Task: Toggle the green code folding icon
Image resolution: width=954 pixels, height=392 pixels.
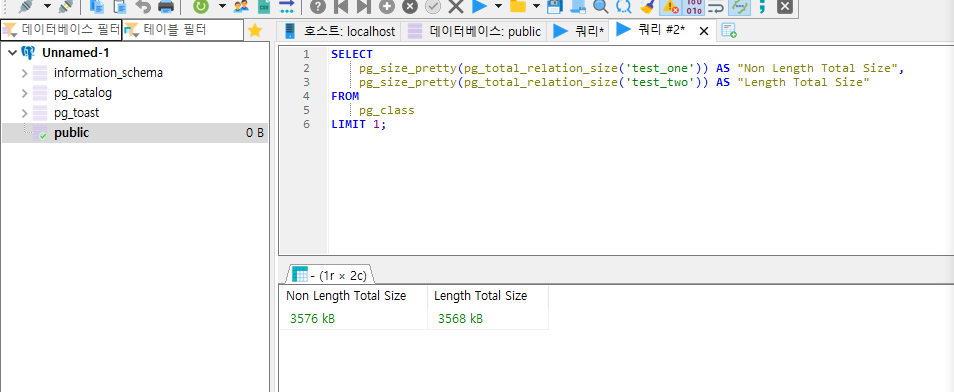Action: coord(739,7)
